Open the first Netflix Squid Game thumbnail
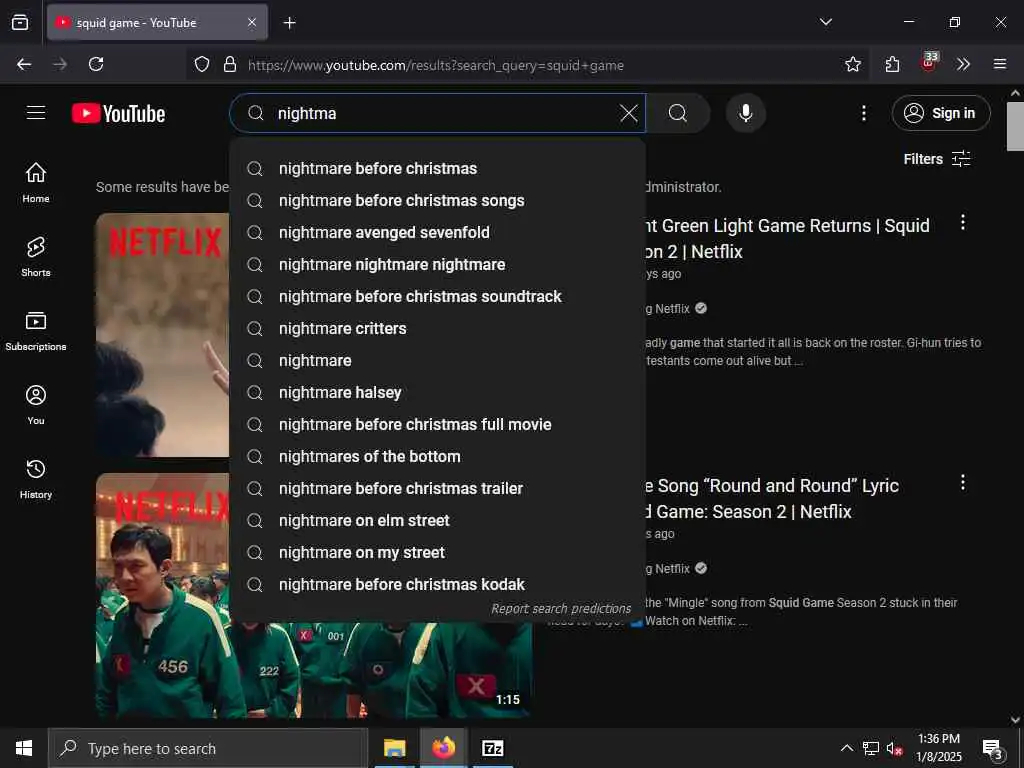 coord(163,334)
